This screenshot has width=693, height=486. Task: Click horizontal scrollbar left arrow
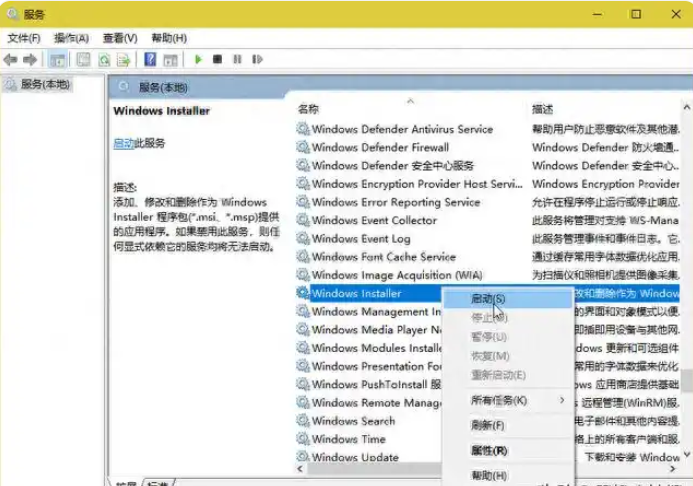click(x=301, y=469)
